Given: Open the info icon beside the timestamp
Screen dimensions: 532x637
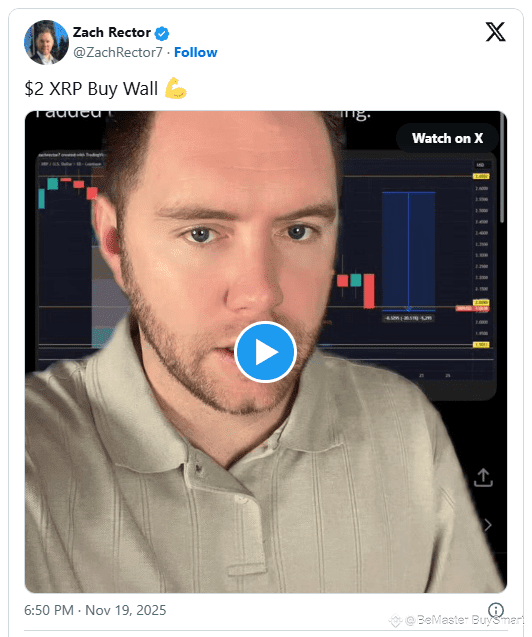Looking at the screenshot, I should [496, 609].
